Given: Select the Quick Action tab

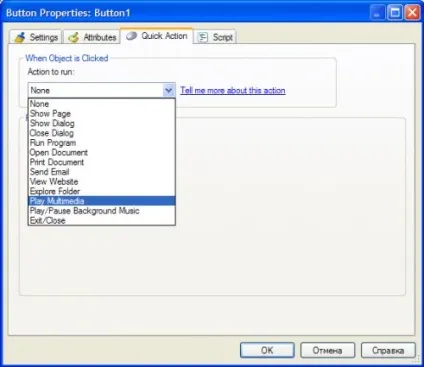Looking at the screenshot, I should 157,36.
